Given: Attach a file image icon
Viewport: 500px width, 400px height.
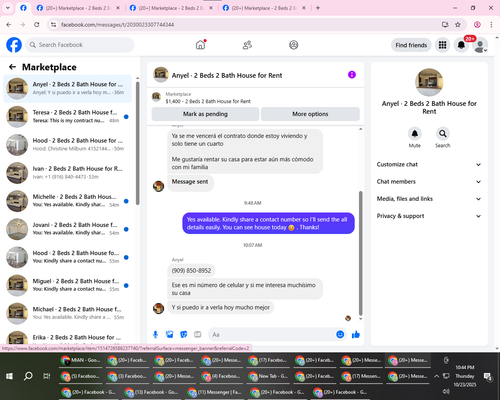Looking at the screenshot, I should pos(170,334).
